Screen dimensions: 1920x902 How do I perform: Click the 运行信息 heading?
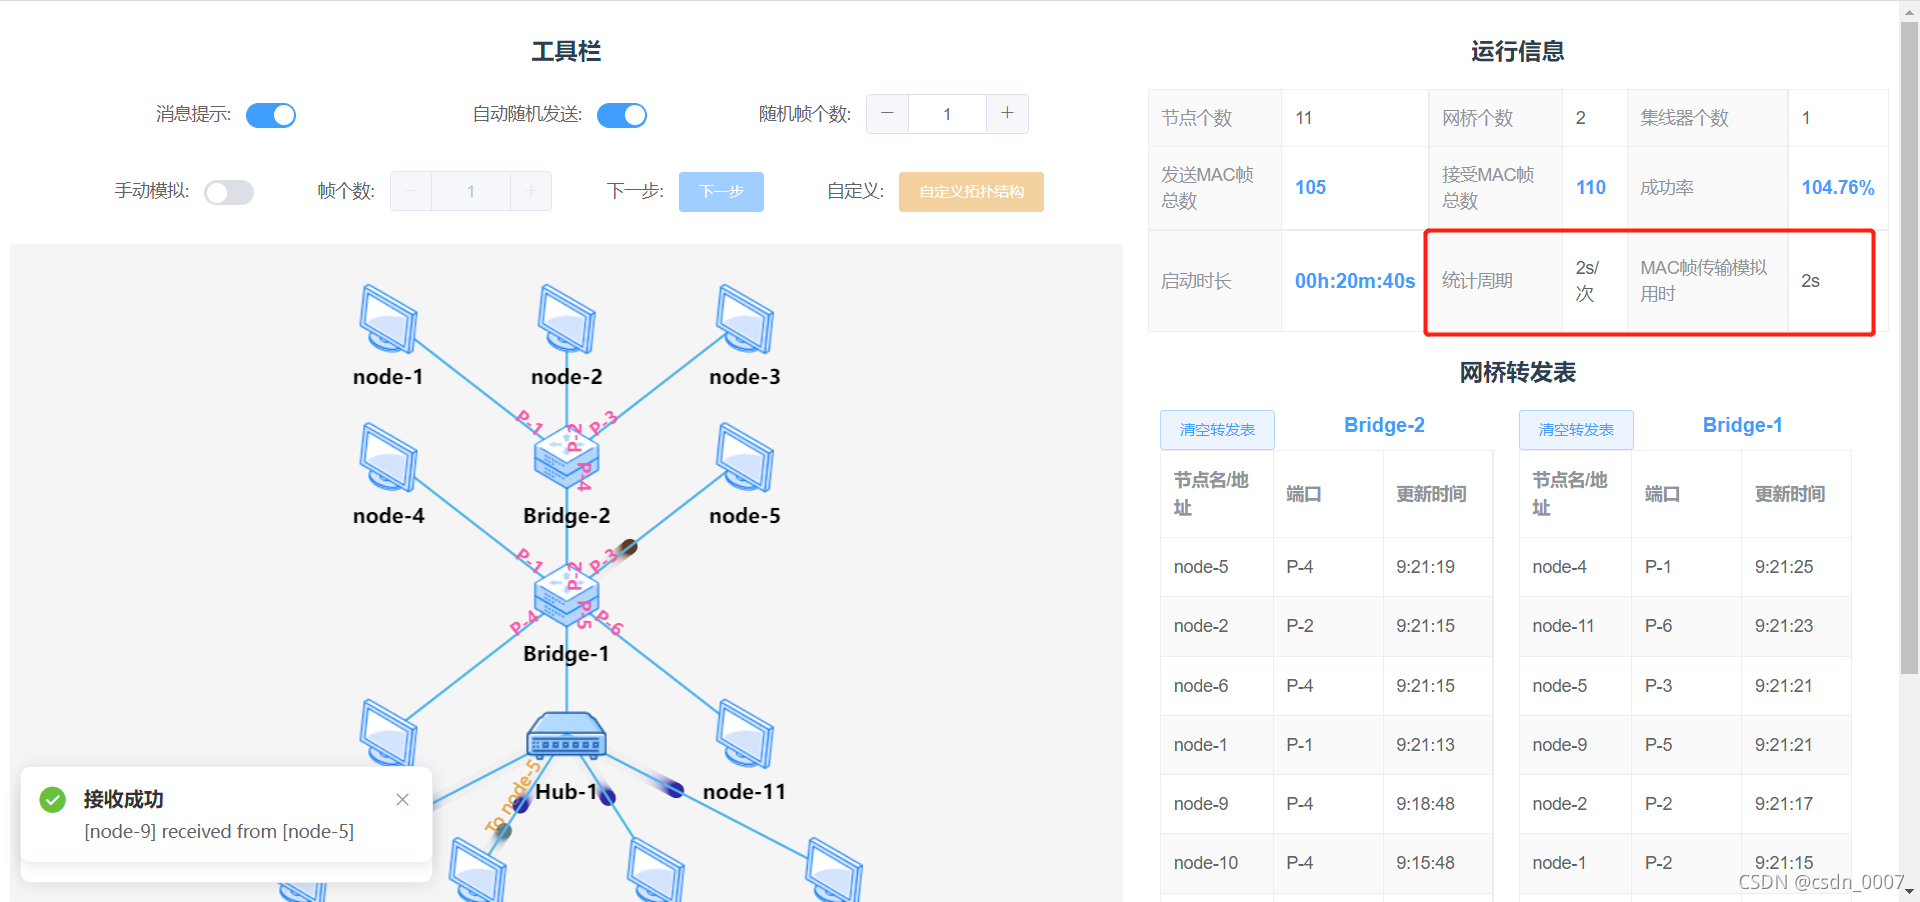(x=1517, y=51)
